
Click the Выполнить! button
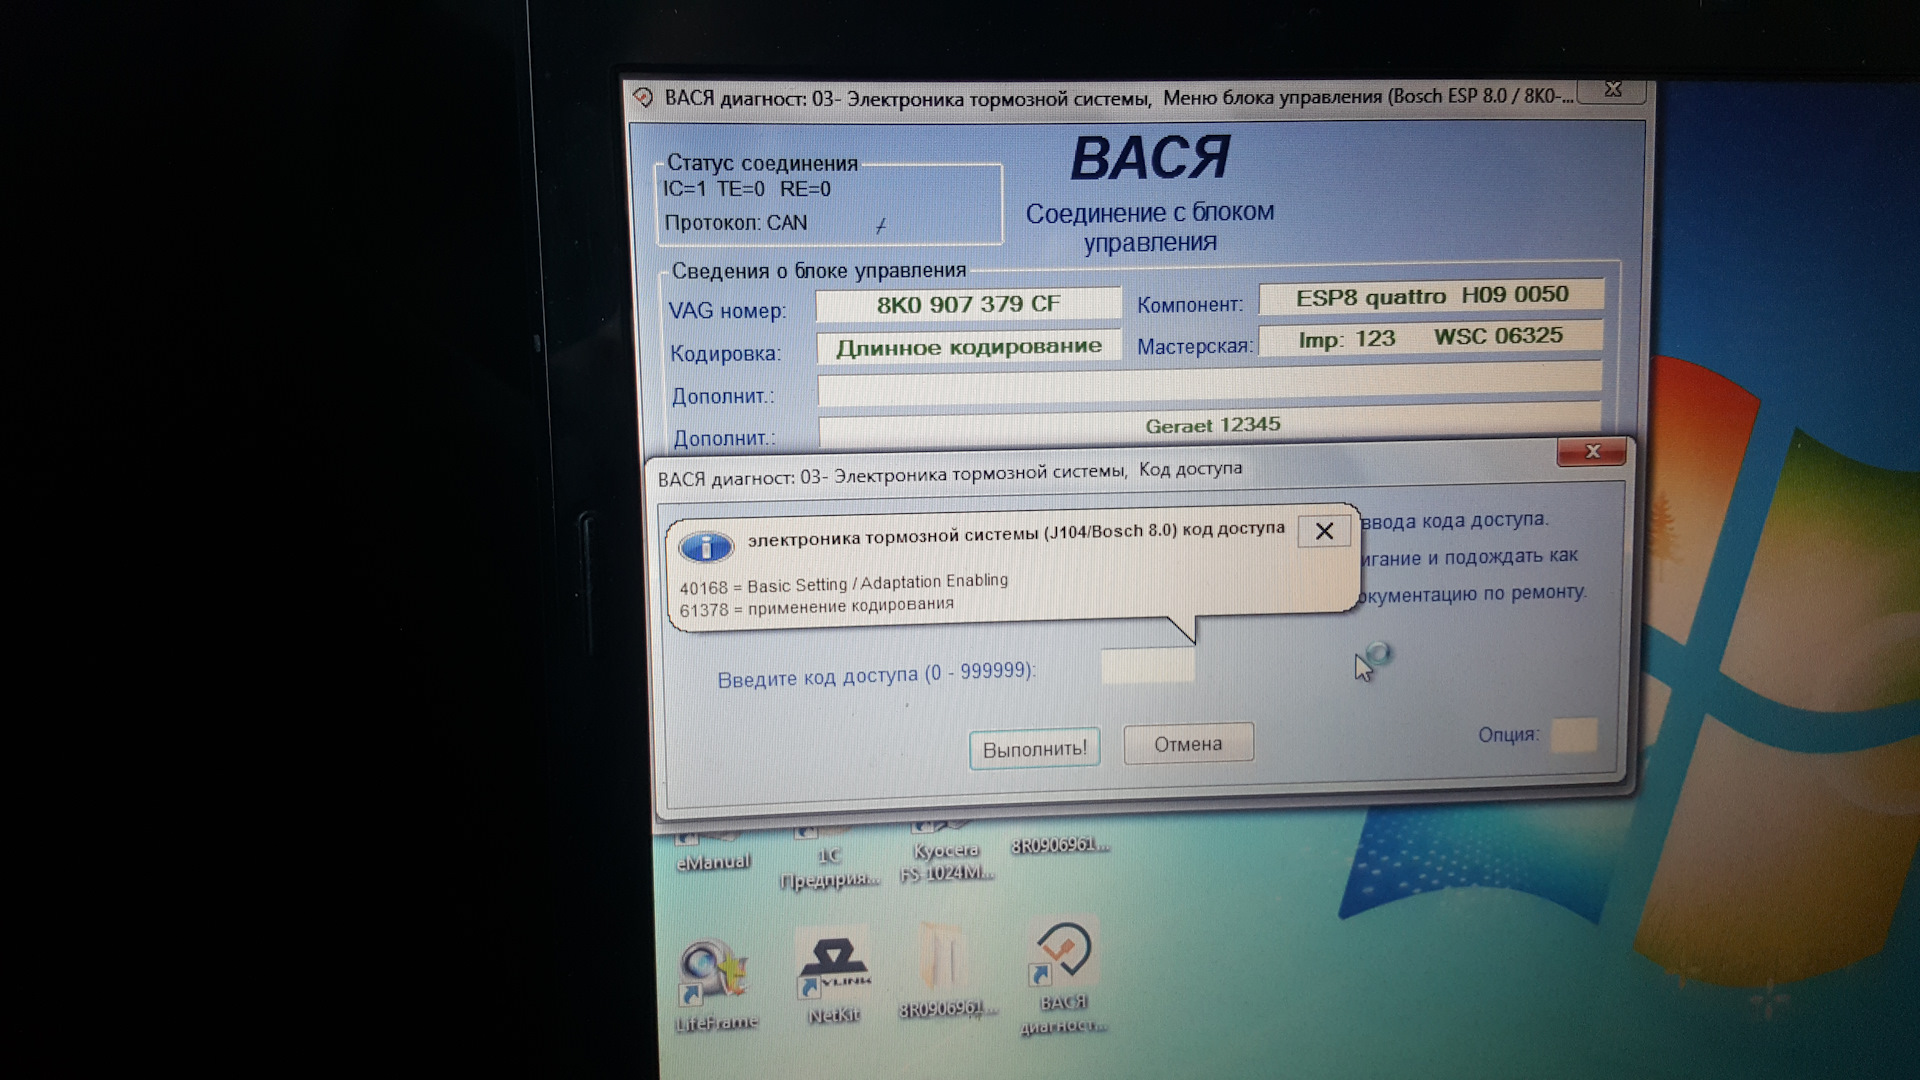[1034, 748]
